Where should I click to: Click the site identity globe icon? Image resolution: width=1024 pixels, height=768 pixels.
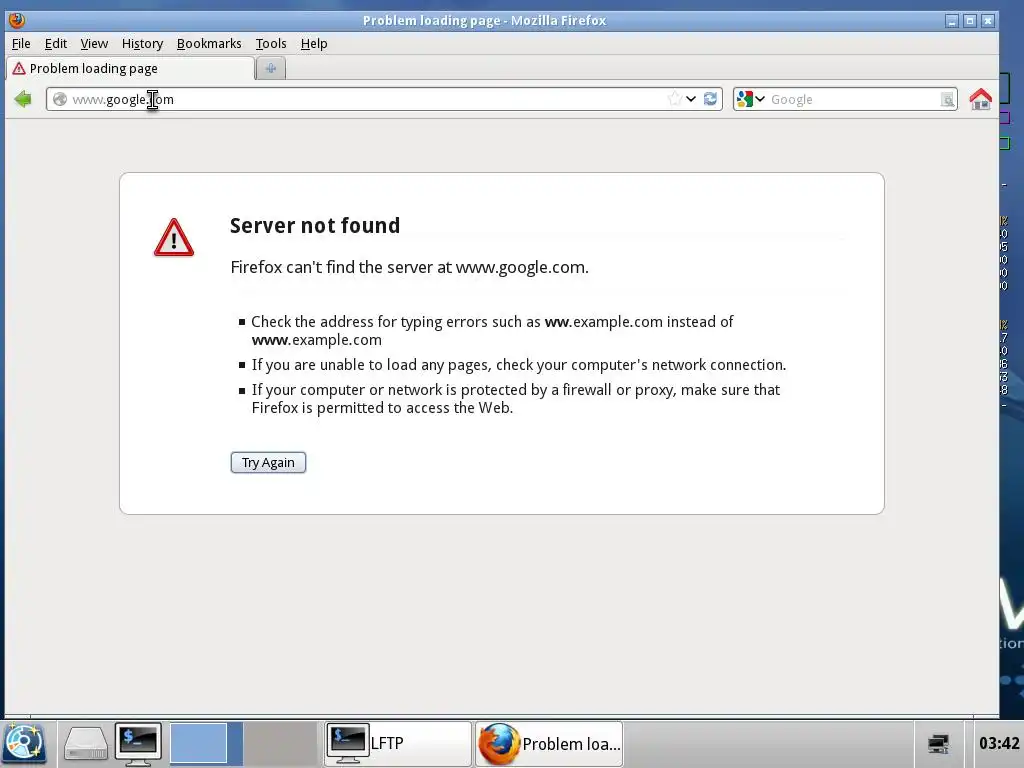click(60, 99)
